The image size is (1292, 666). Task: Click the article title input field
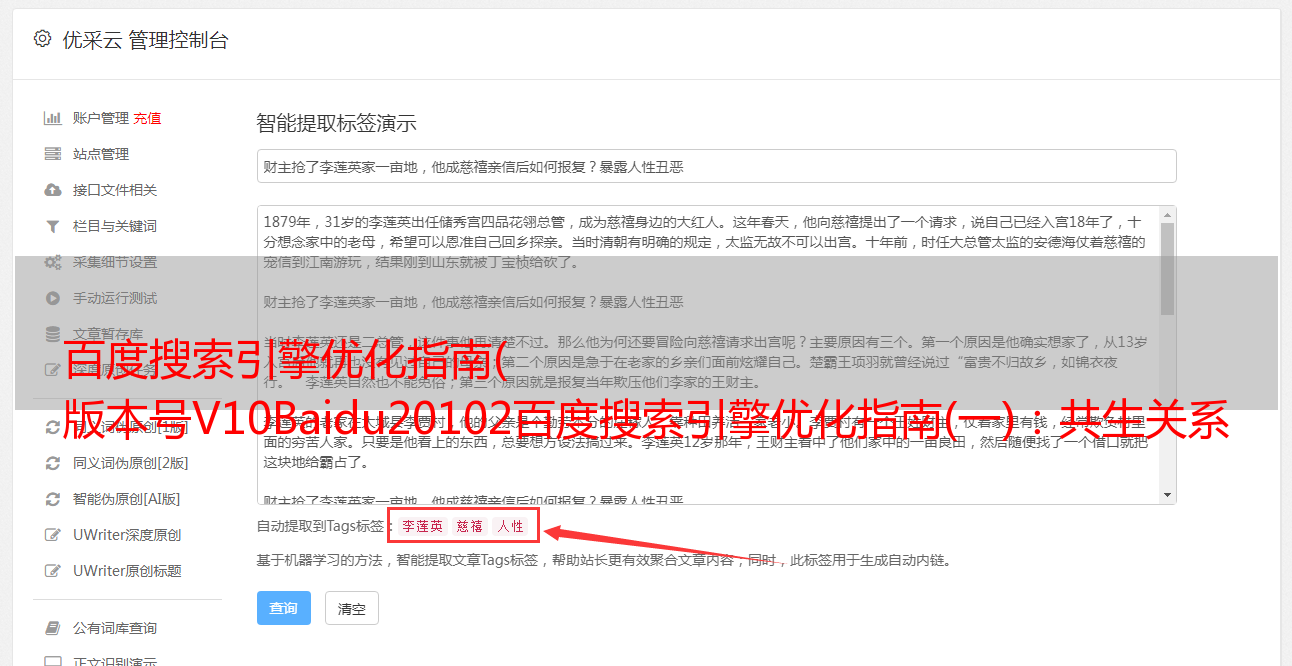pos(716,166)
